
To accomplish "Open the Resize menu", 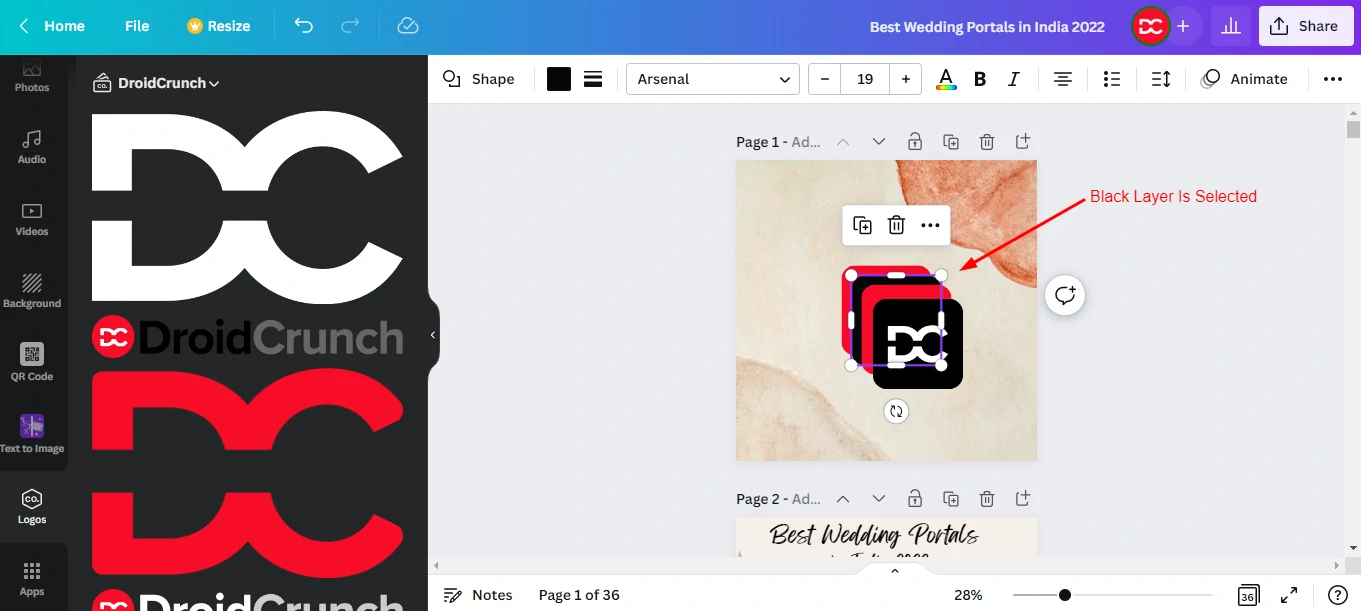I will (x=218, y=26).
